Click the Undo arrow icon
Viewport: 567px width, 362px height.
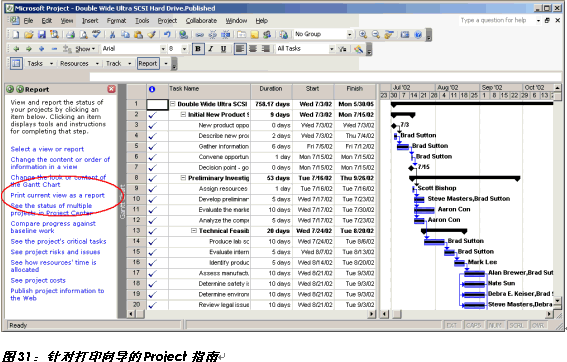(x=167, y=34)
